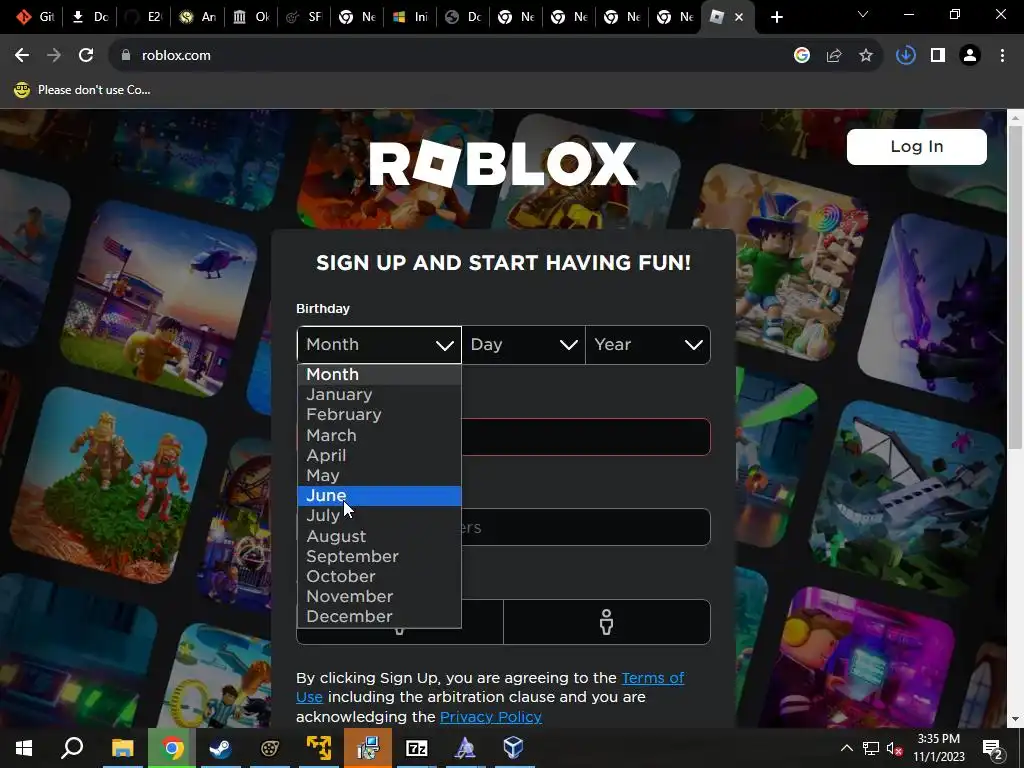Open the VirtualBox cube taskbar icon
The height and width of the screenshot is (768, 1024).
[513, 748]
